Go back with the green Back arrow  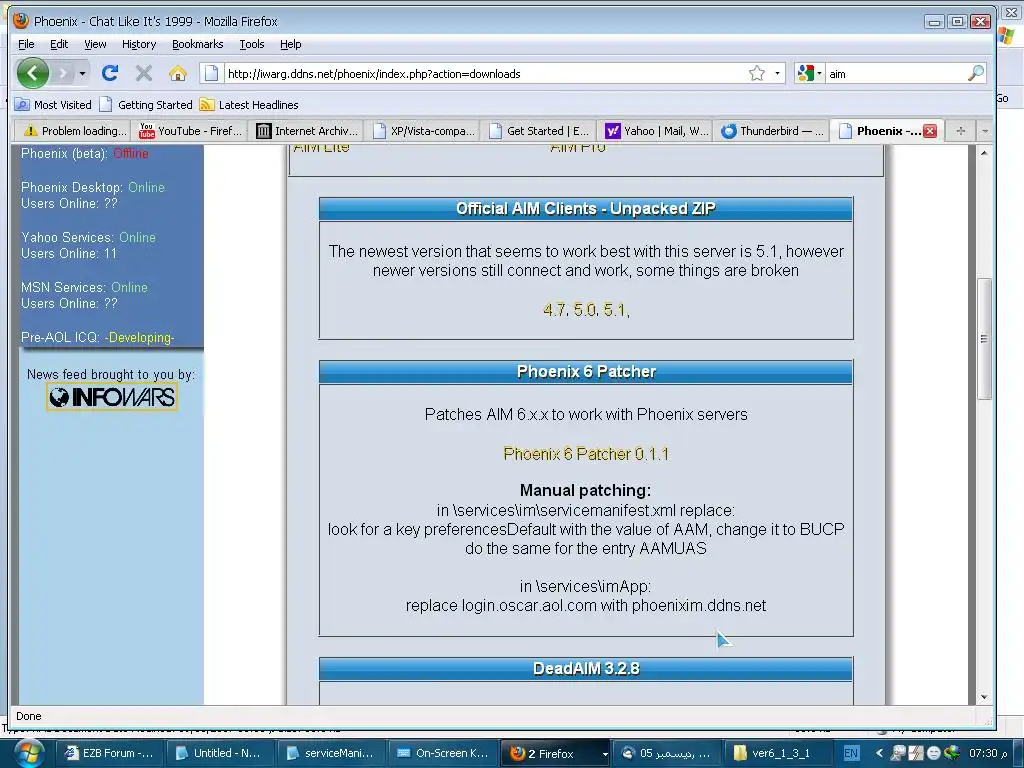33,73
